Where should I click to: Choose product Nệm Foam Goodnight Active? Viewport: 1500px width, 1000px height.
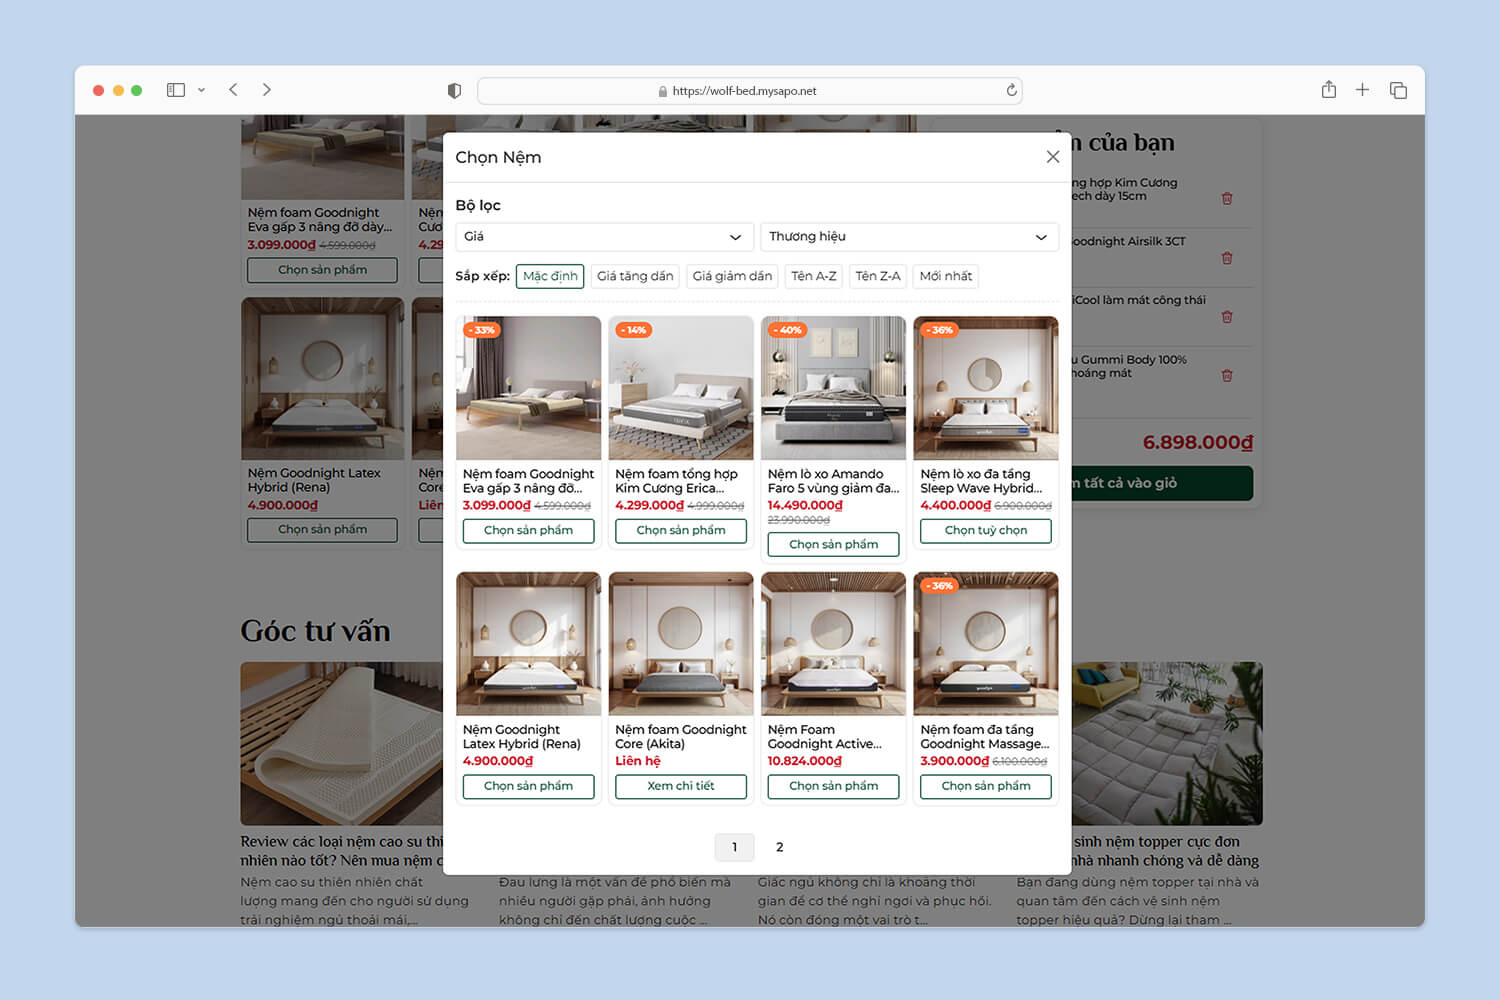[x=833, y=786]
